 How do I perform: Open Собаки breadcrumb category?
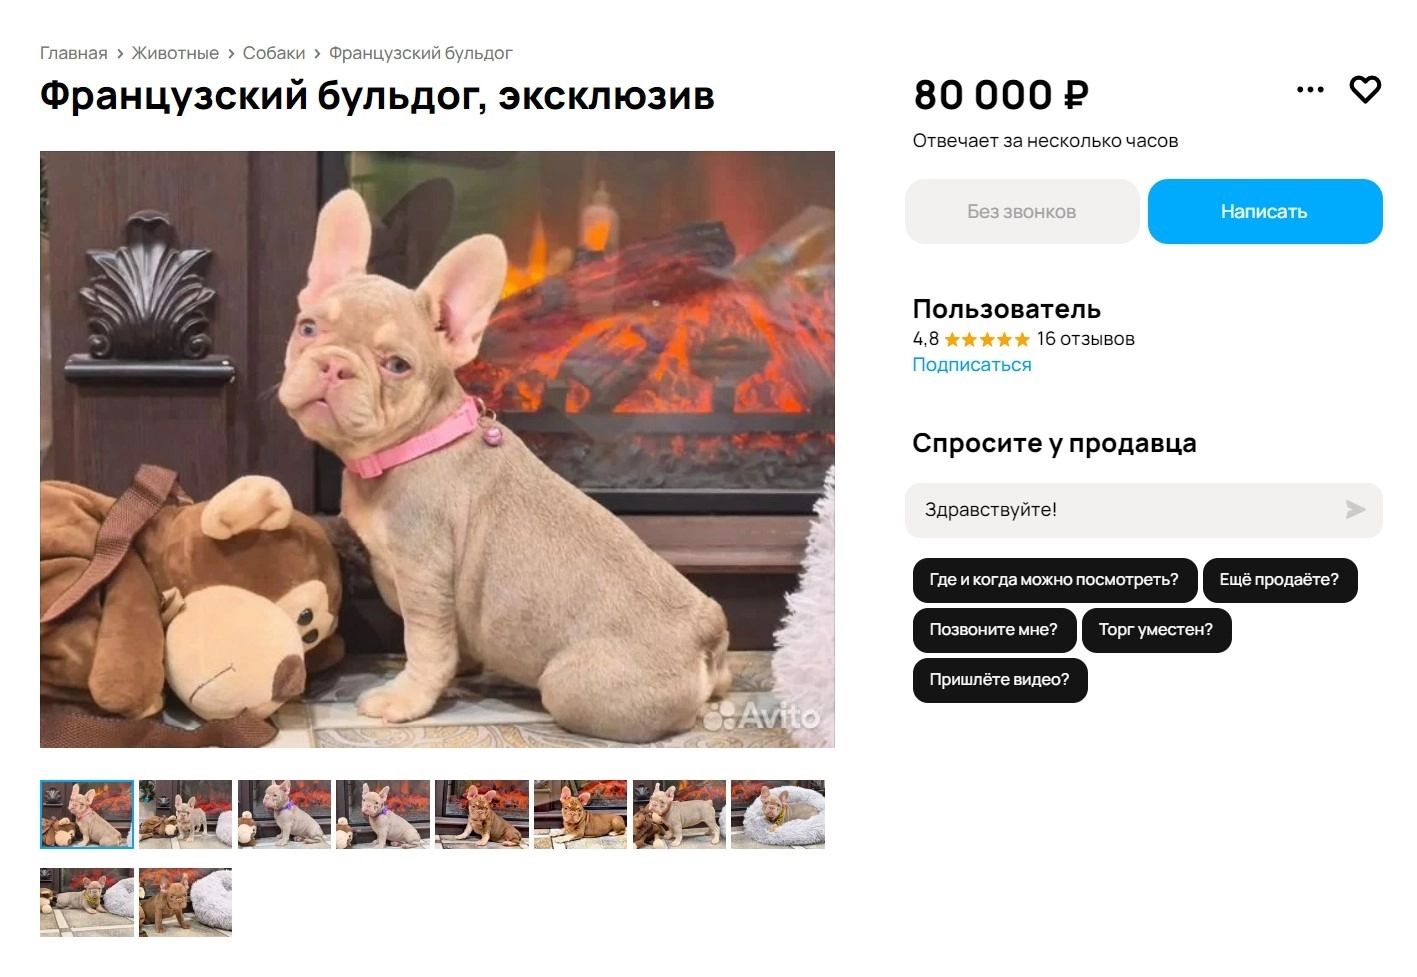274,53
